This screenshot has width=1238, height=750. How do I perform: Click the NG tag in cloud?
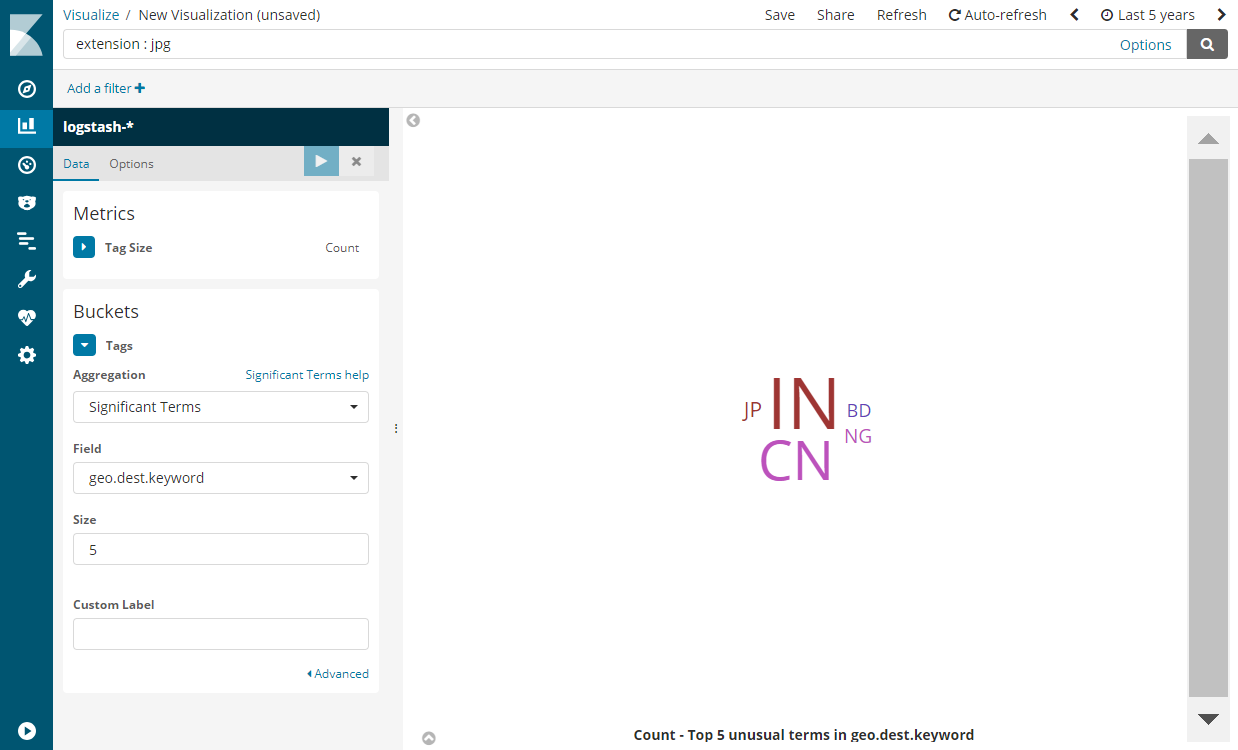pos(858,436)
